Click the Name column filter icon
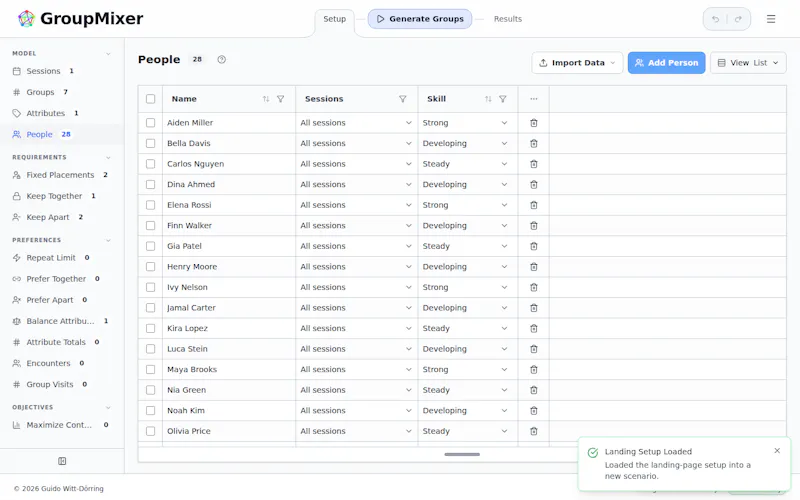This screenshot has width=800, height=500. [x=281, y=99]
